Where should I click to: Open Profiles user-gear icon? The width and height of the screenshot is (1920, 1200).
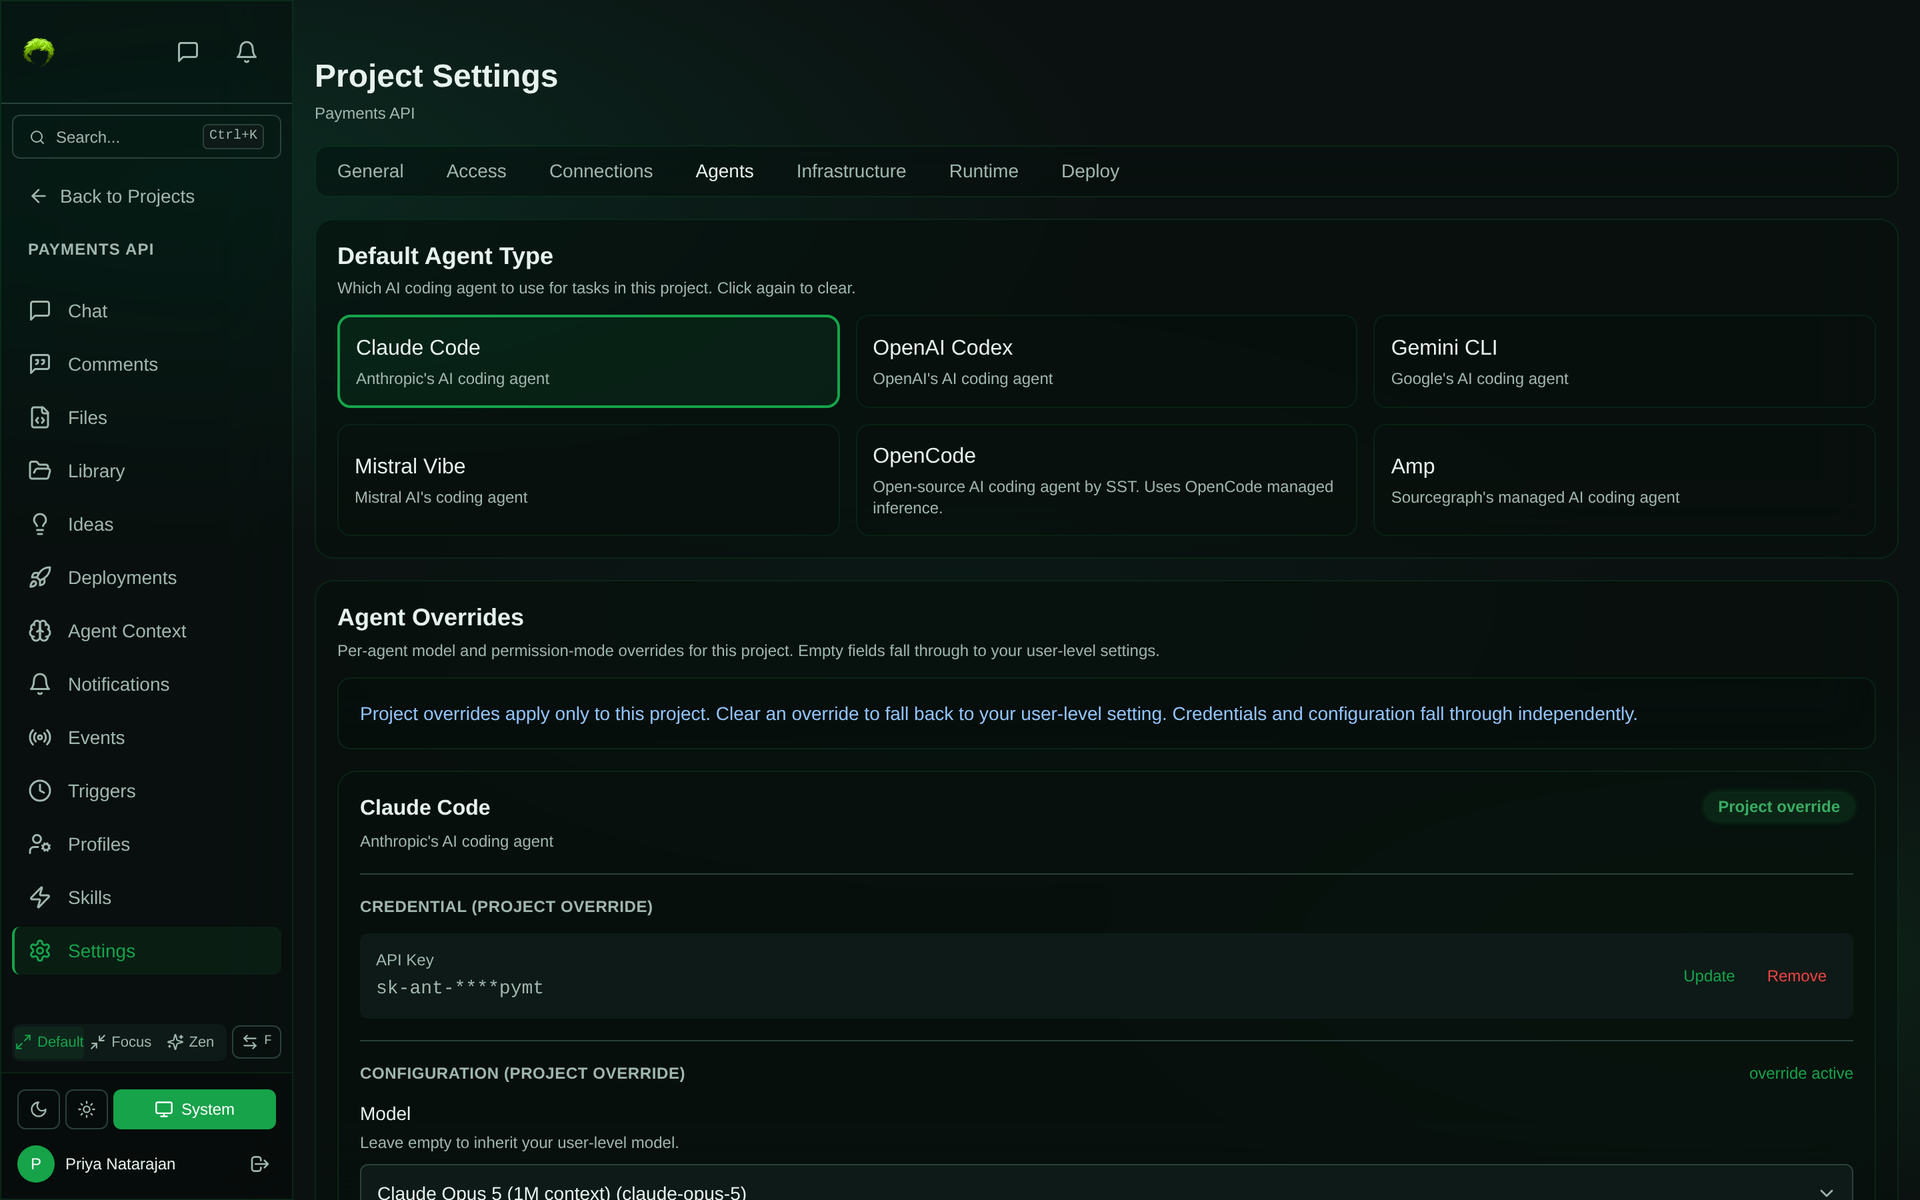click(x=40, y=844)
